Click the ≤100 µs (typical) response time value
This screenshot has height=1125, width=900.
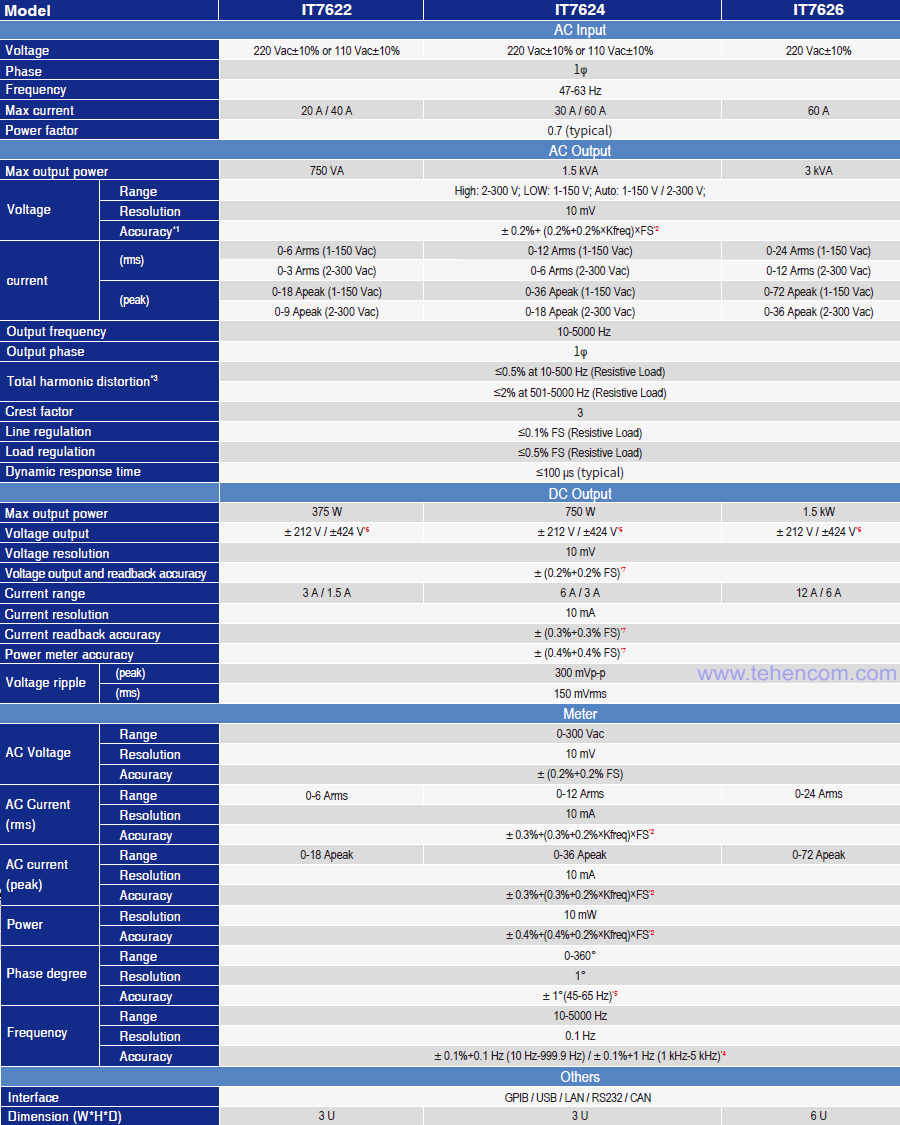coord(580,473)
